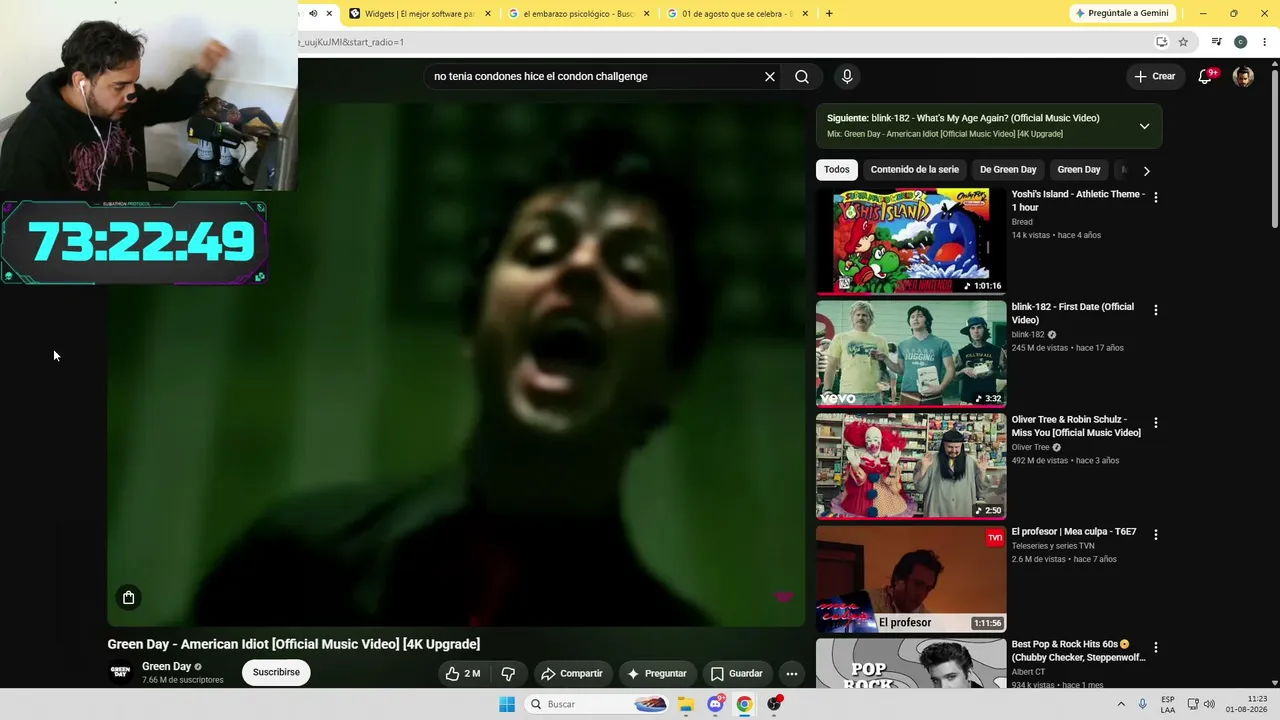The width and height of the screenshot is (1280, 720).
Task: Open 'blink-182 - First Date' video title
Action: [x=1072, y=314]
